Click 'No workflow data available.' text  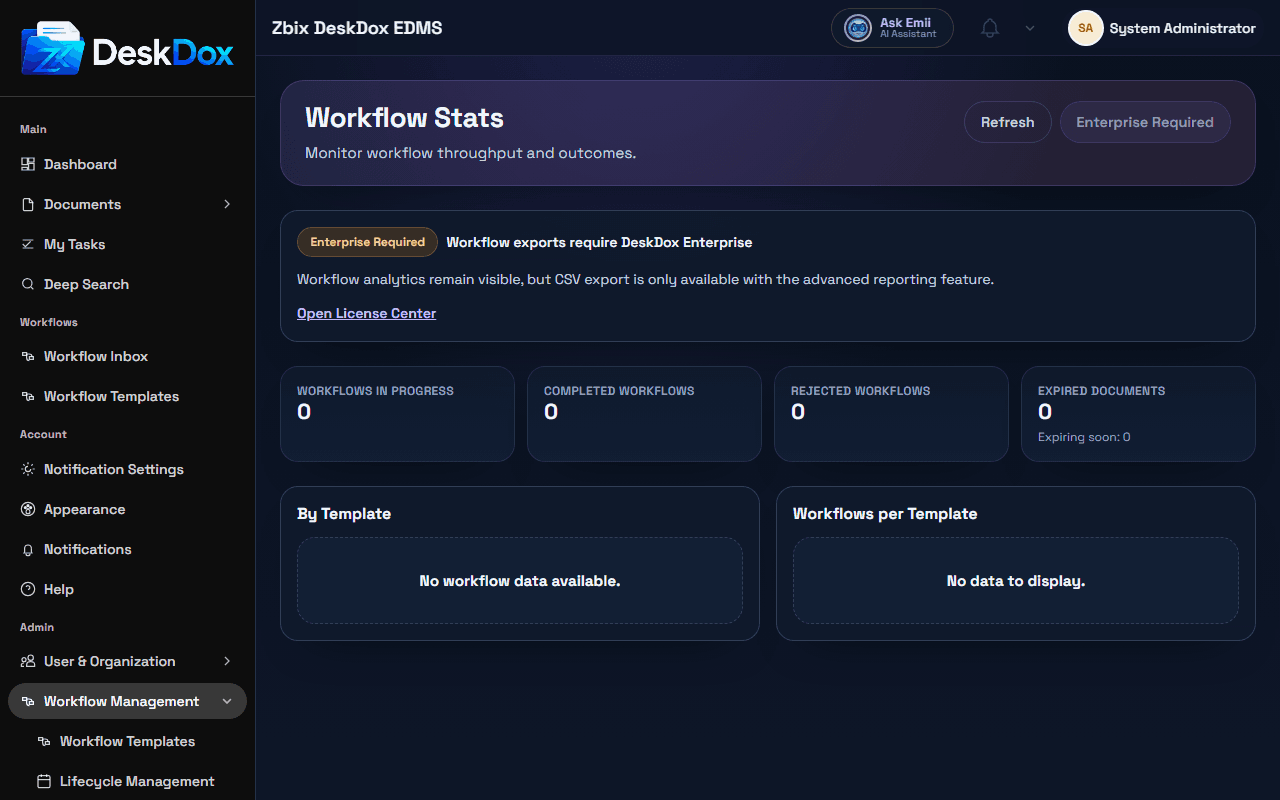(x=520, y=581)
